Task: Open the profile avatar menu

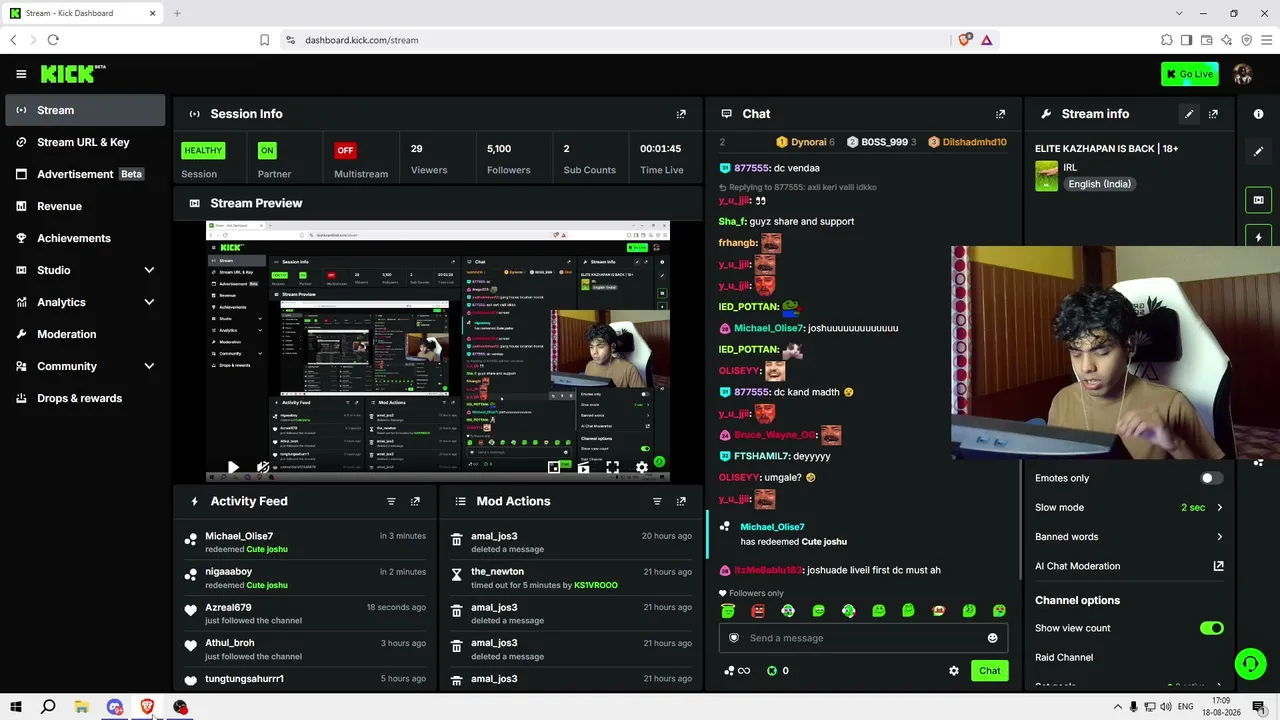Action: click(1243, 73)
